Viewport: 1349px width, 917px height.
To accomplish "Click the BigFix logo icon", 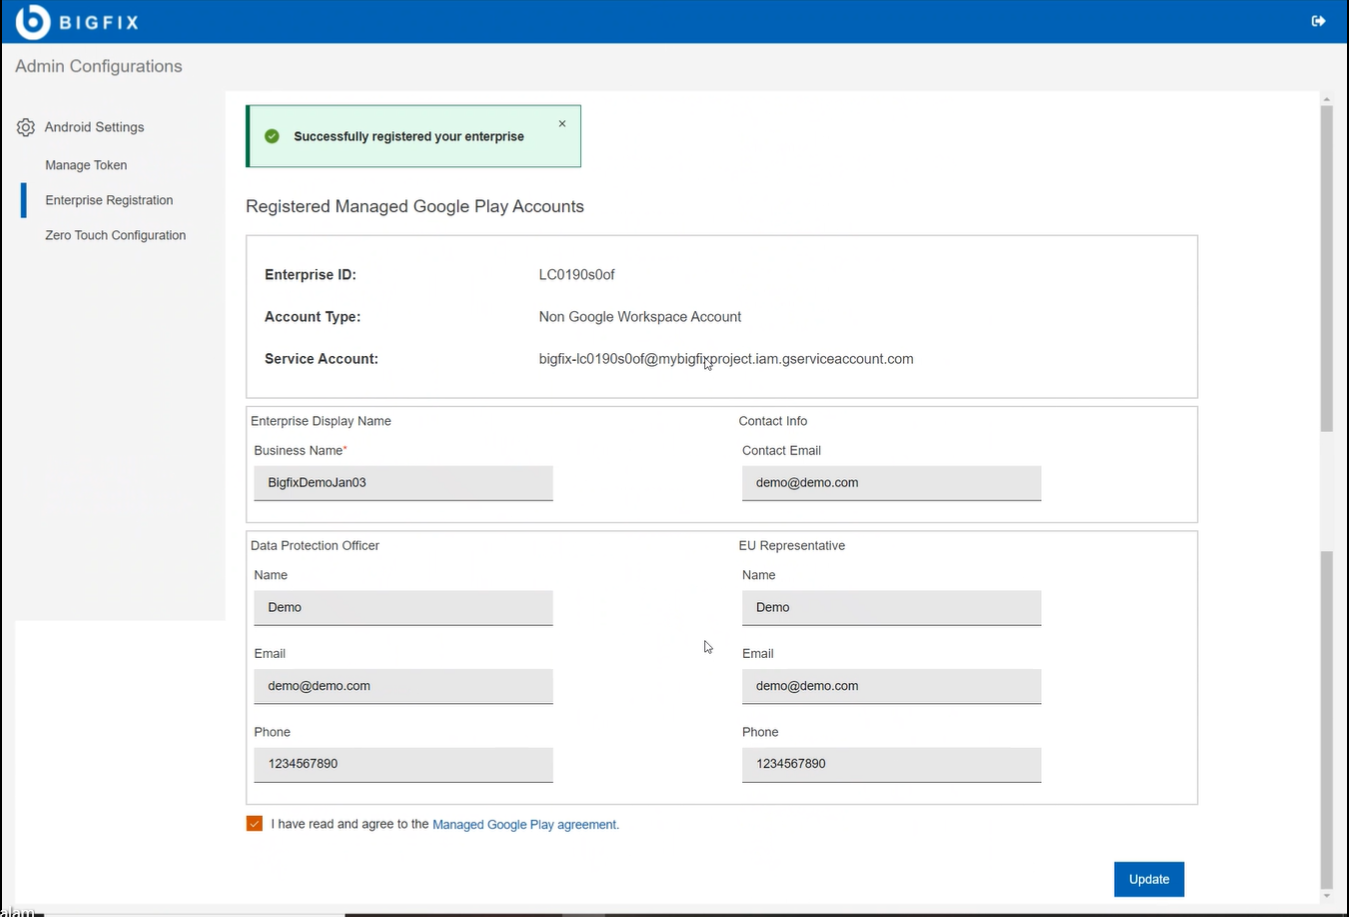I will pyautogui.click(x=32, y=19).
